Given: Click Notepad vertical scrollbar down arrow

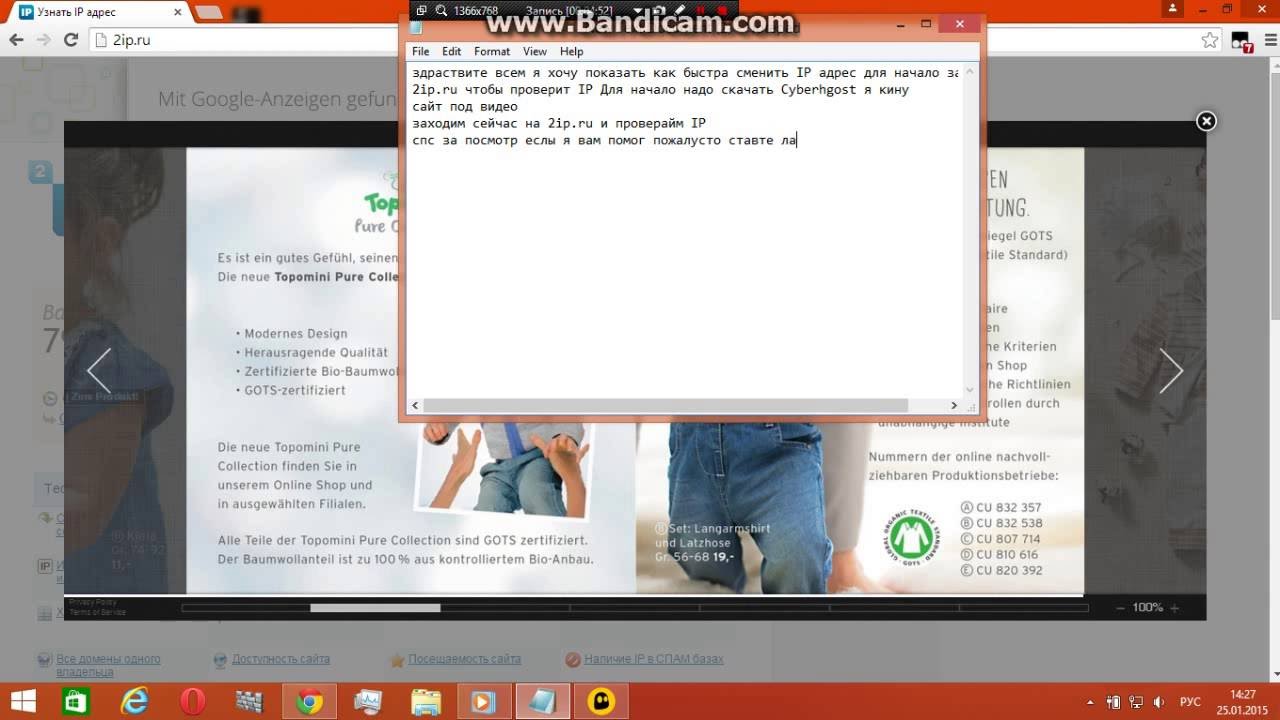Looking at the screenshot, I should (970, 389).
